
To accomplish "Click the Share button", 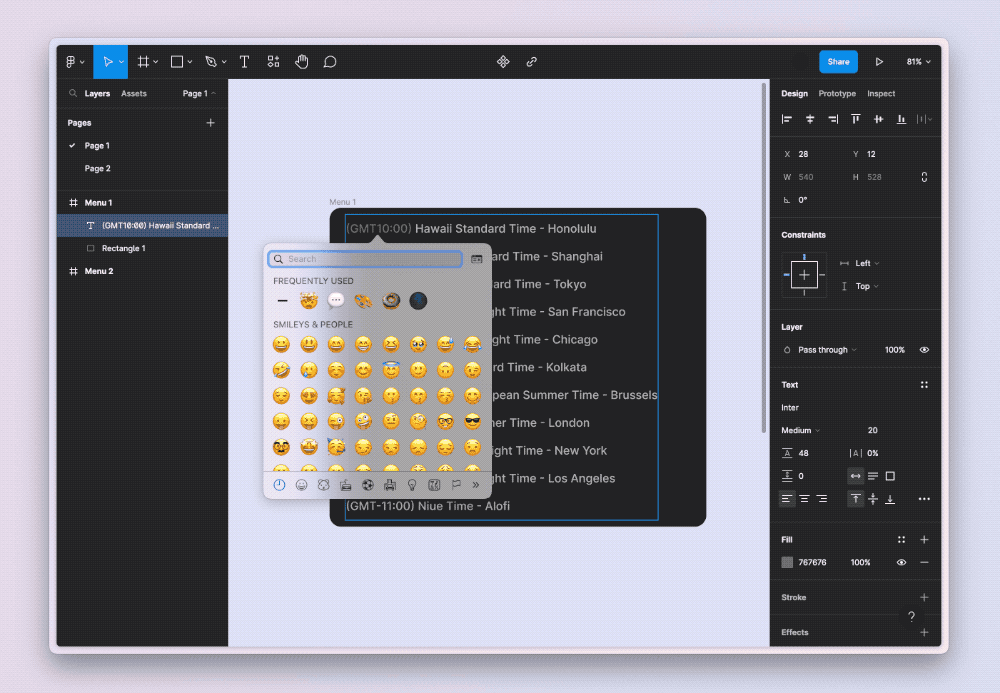I will [x=838, y=62].
